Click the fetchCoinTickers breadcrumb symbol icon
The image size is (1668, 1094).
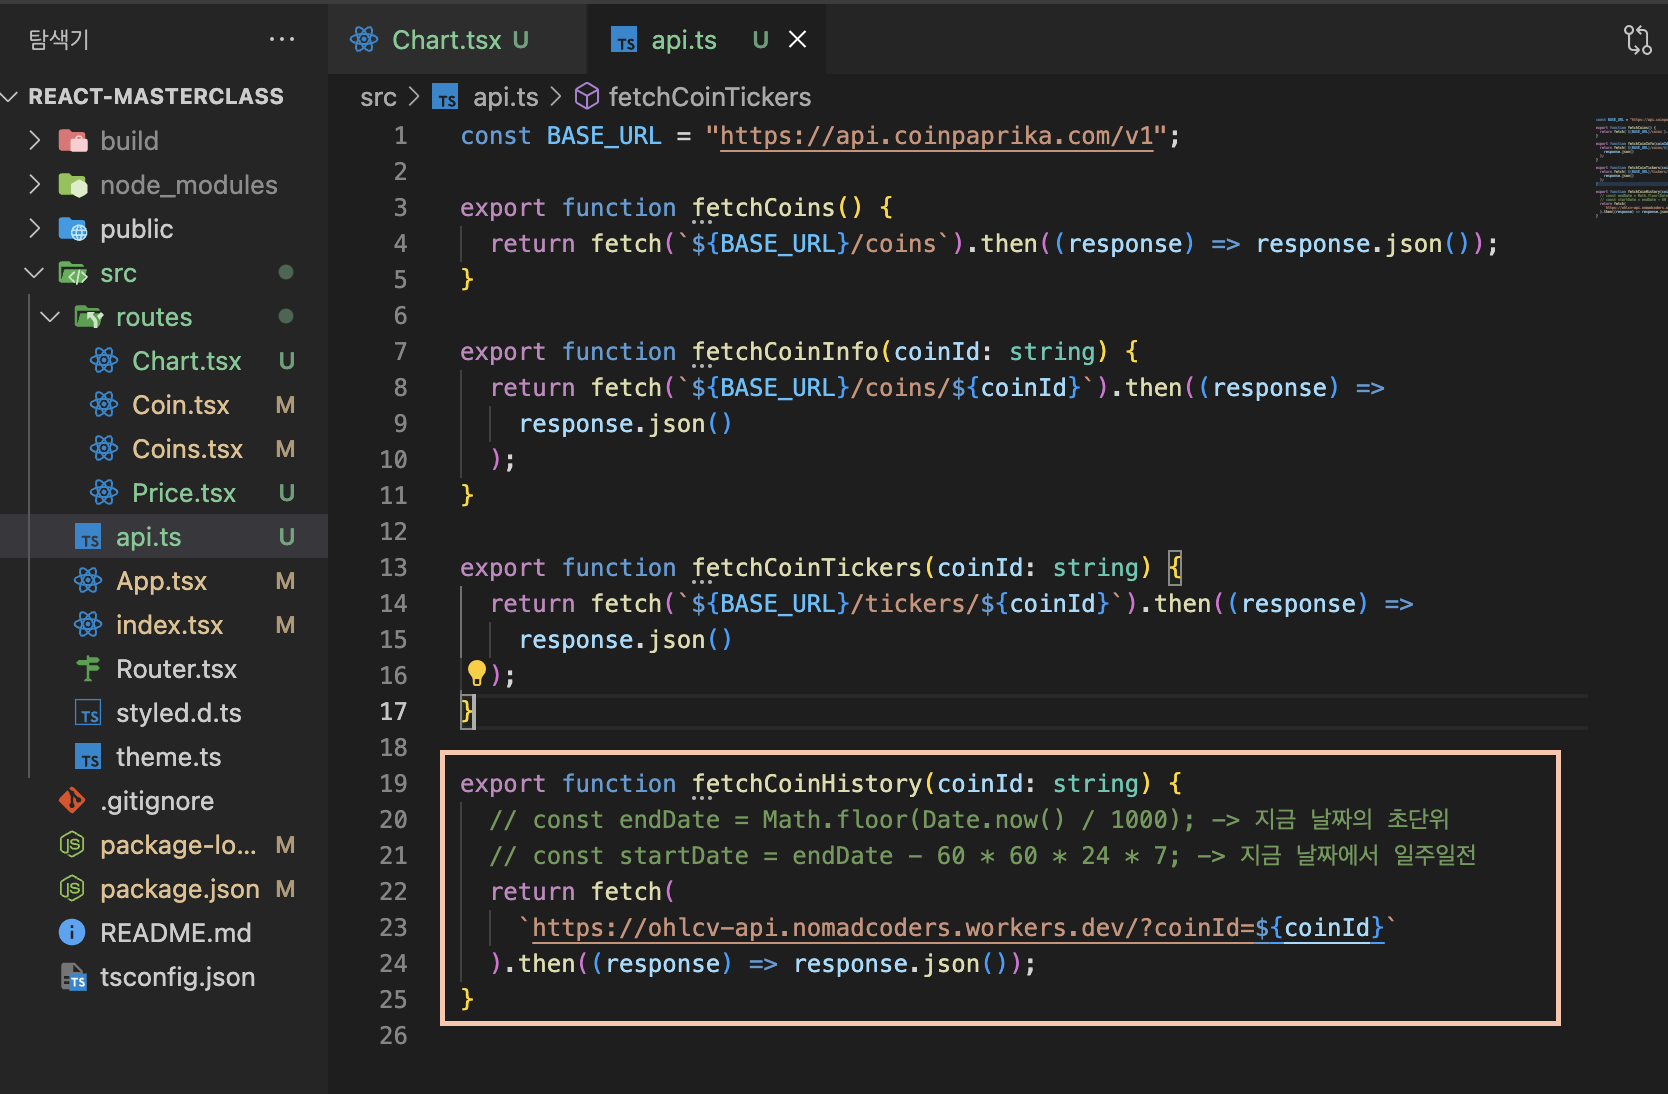tap(587, 97)
